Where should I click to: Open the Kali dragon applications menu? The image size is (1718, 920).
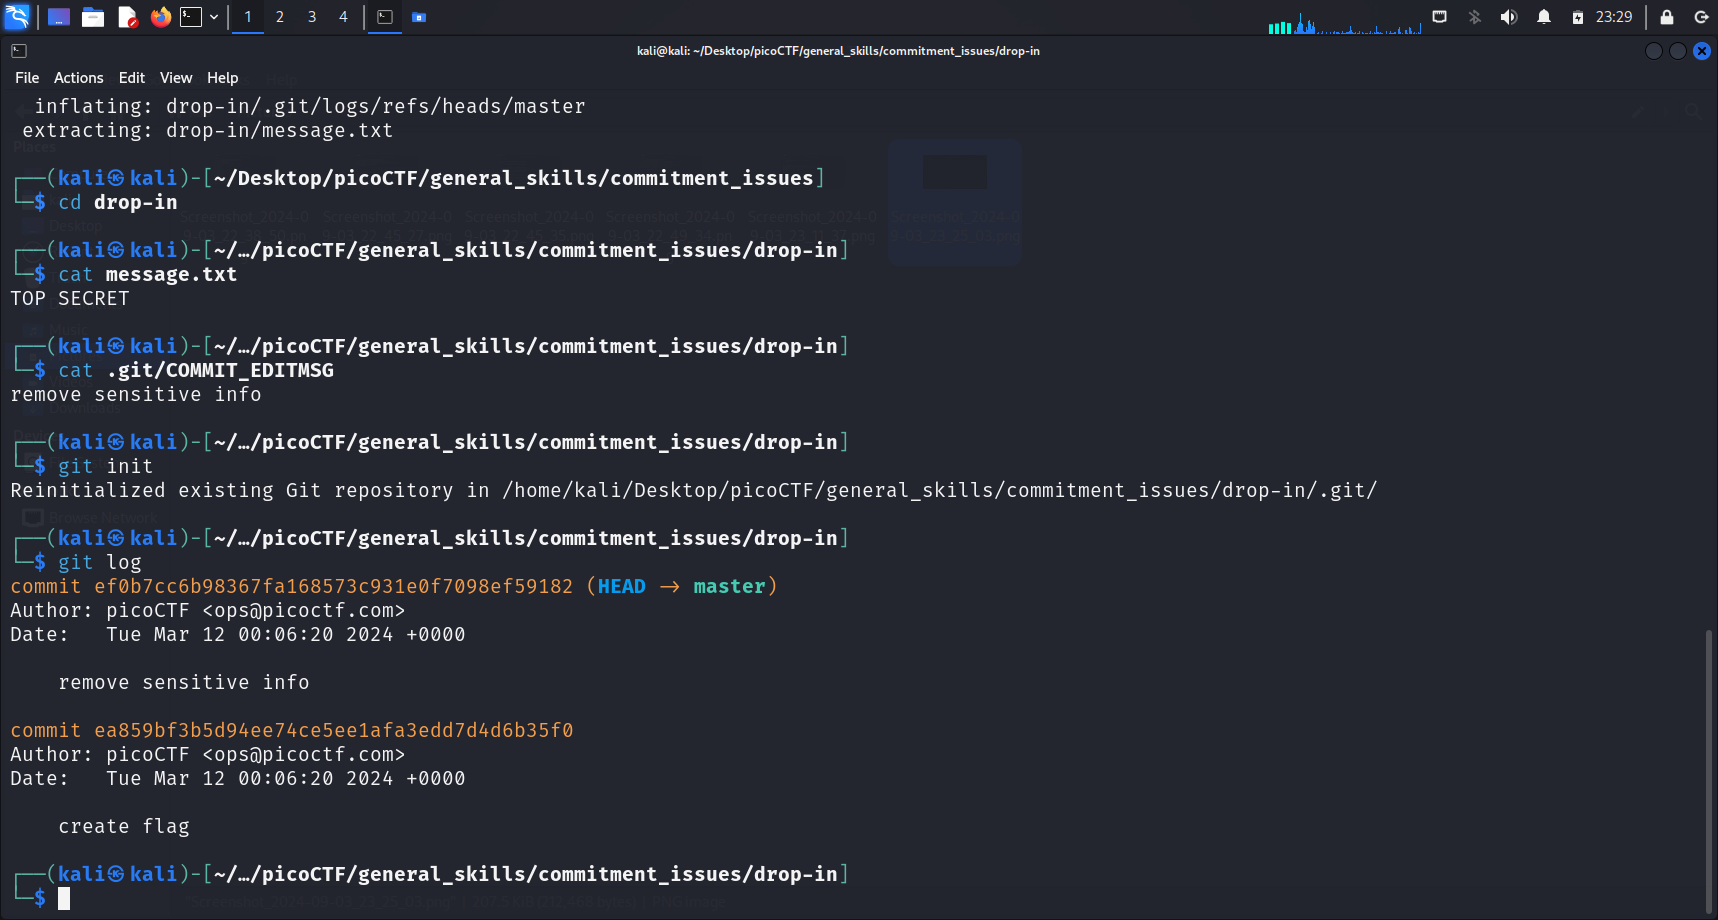(17, 17)
